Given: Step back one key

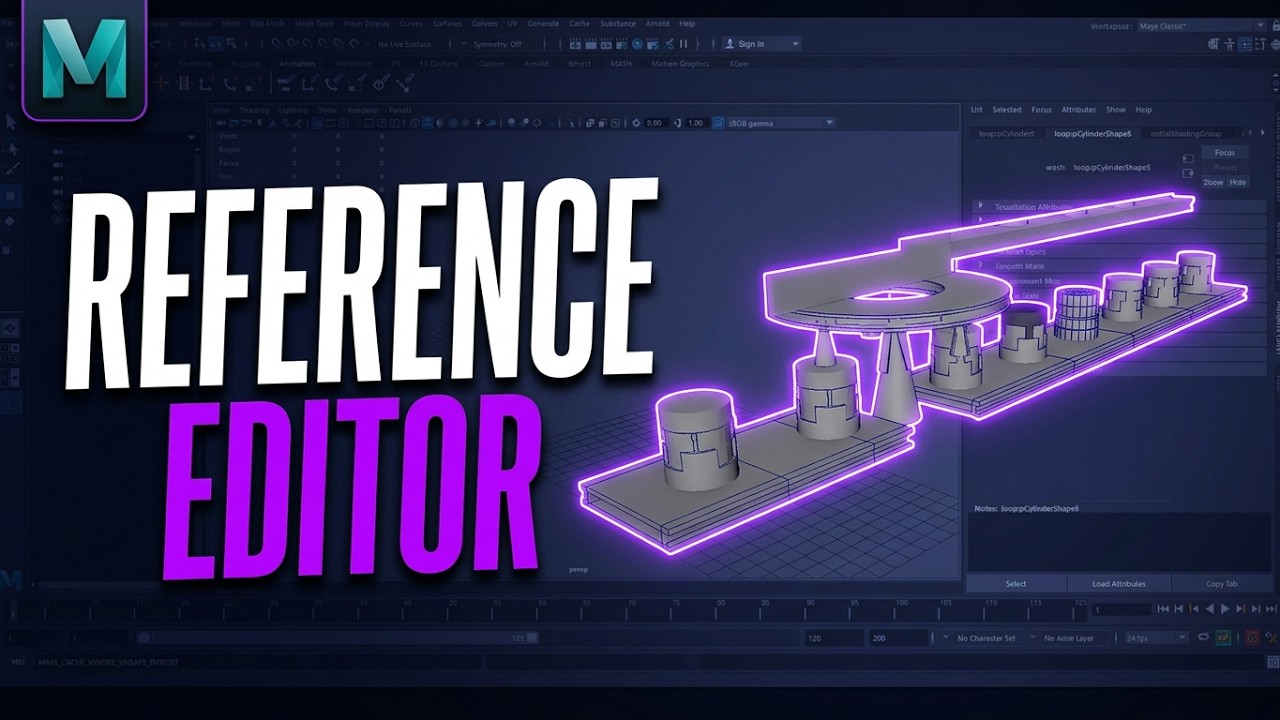Looking at the screenshot, I should 1194,608.
